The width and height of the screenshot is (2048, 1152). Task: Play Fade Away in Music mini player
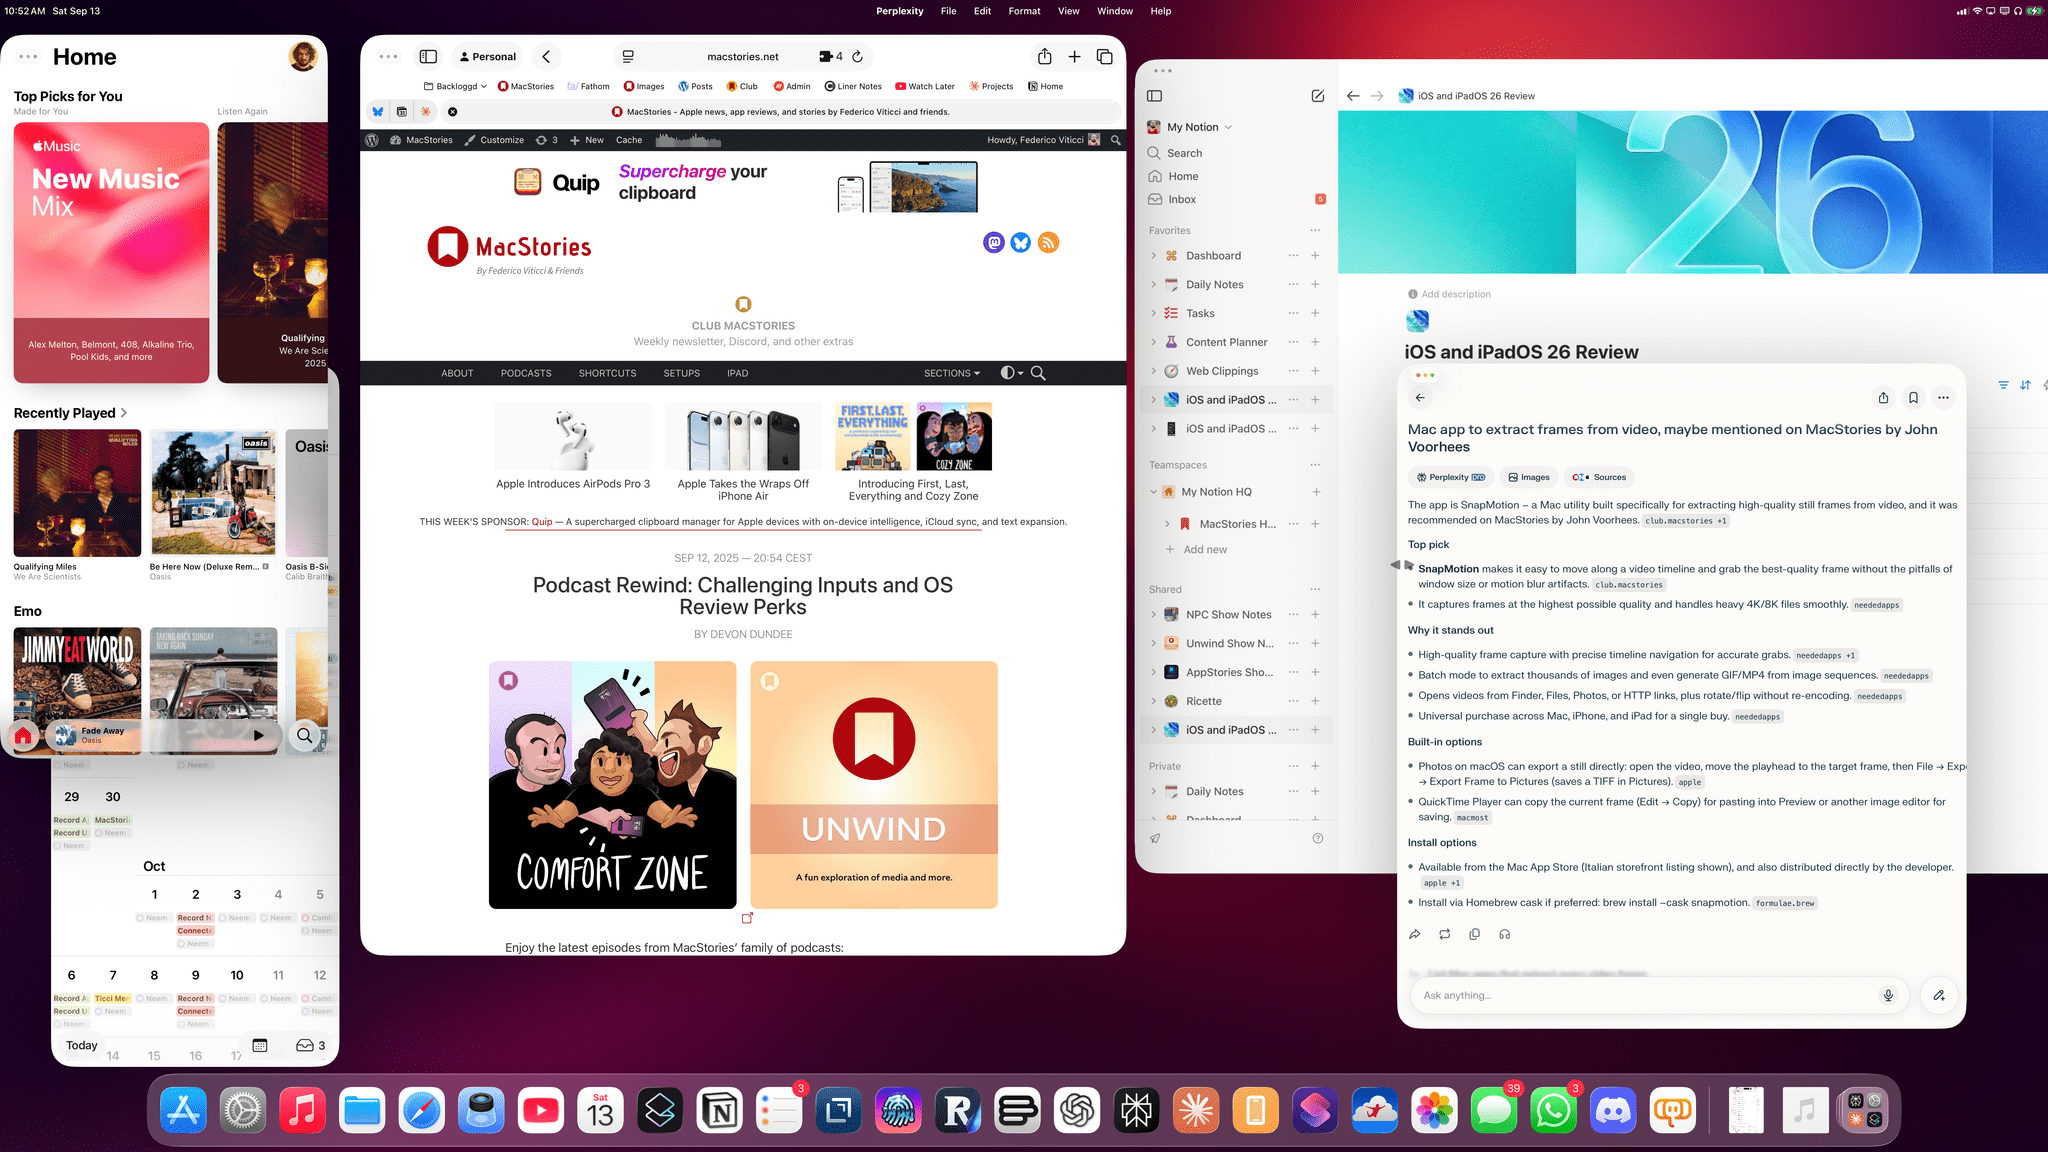coord(259,735)
